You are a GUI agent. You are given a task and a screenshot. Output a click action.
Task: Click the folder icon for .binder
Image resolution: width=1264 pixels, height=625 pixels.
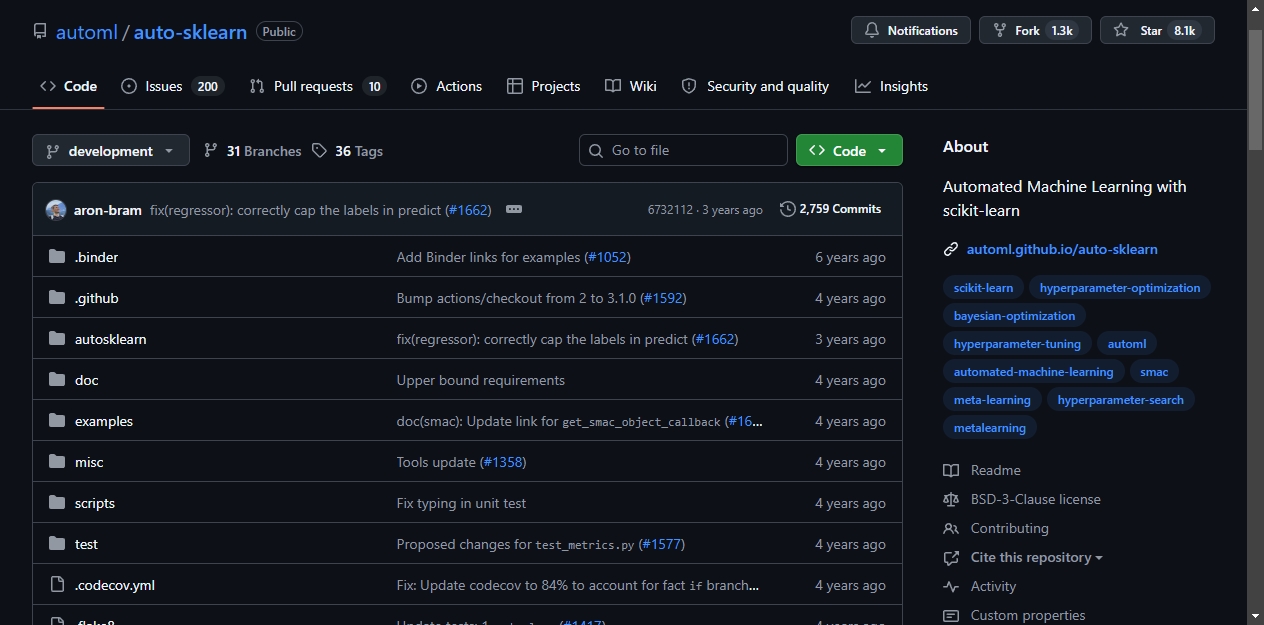[x=57, y=257]
